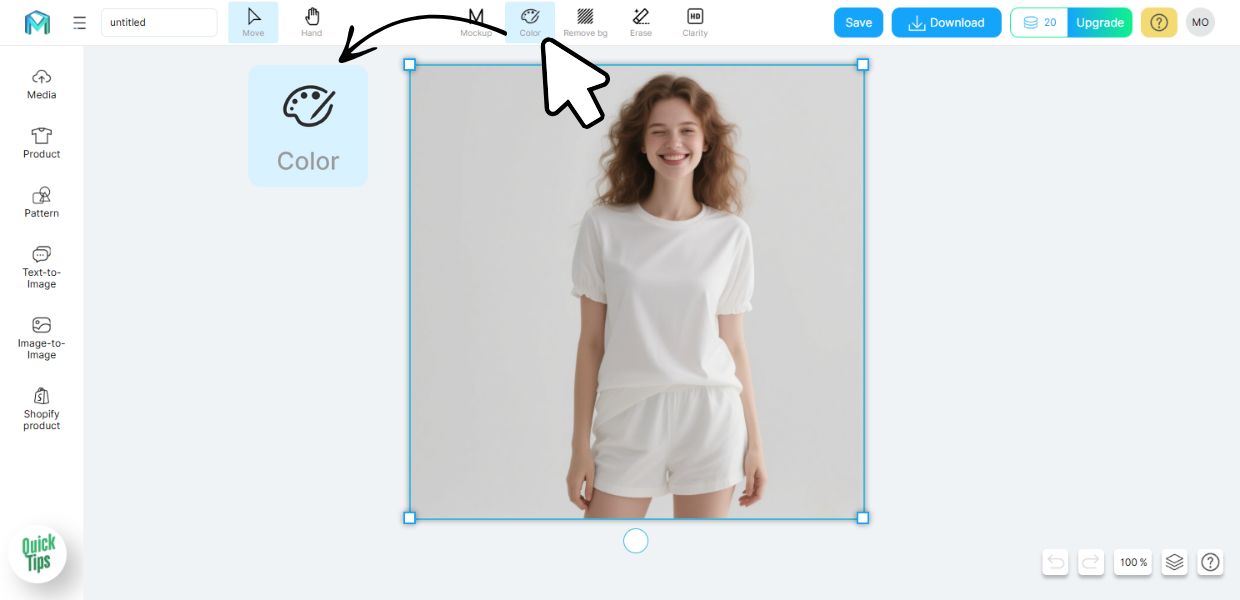Image resolution: width=1240 pixels, height=600 pixels.
Task: Edit the untitled project name field
Action: point(159,22)
